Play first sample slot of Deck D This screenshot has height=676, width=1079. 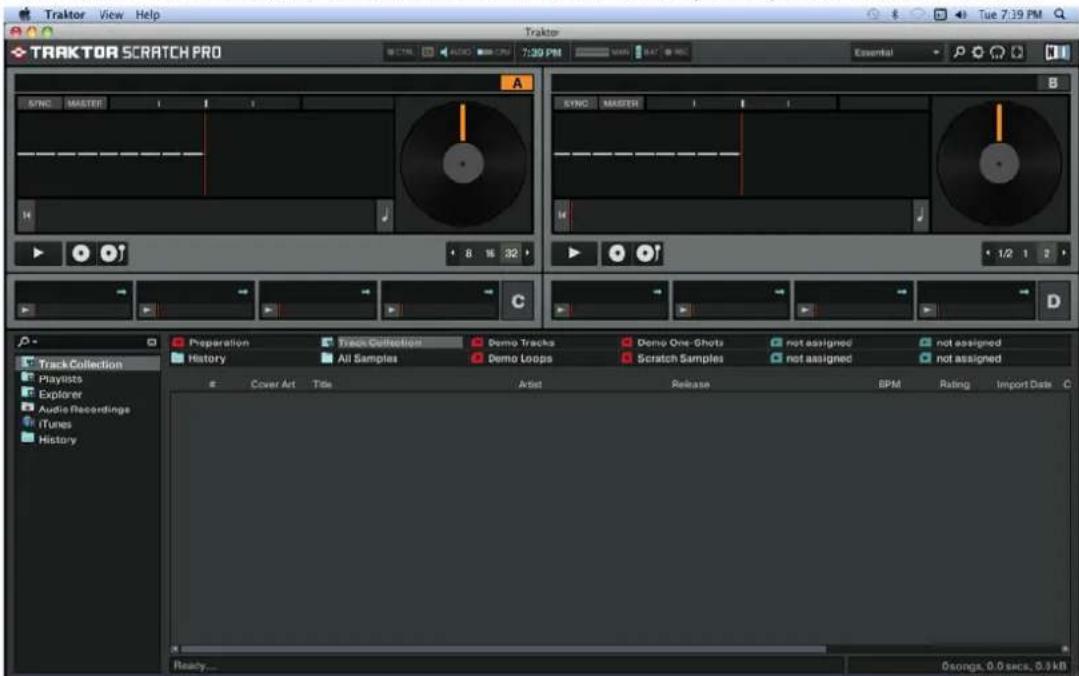point(562,310)
